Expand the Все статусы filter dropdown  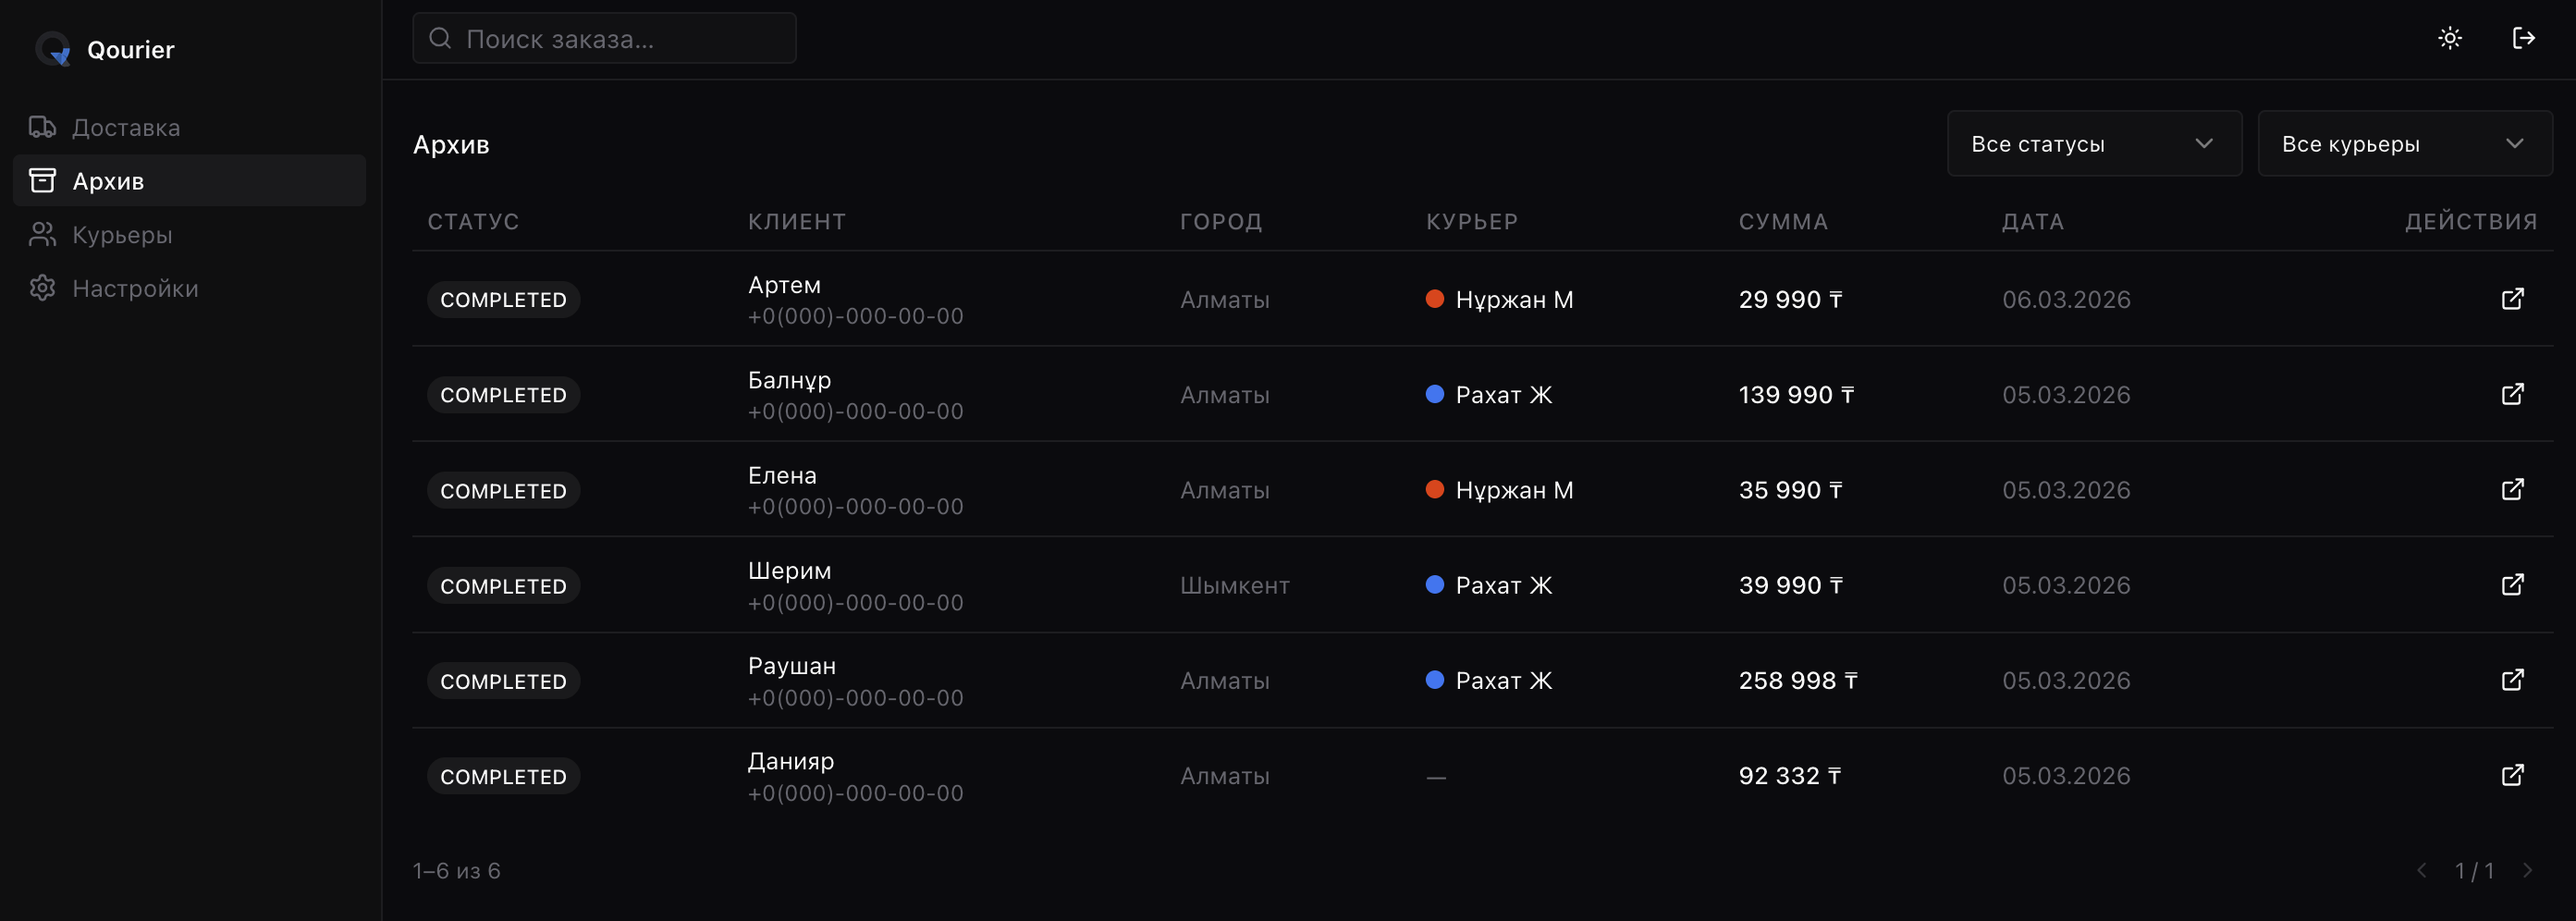(x=2093, y=144)
